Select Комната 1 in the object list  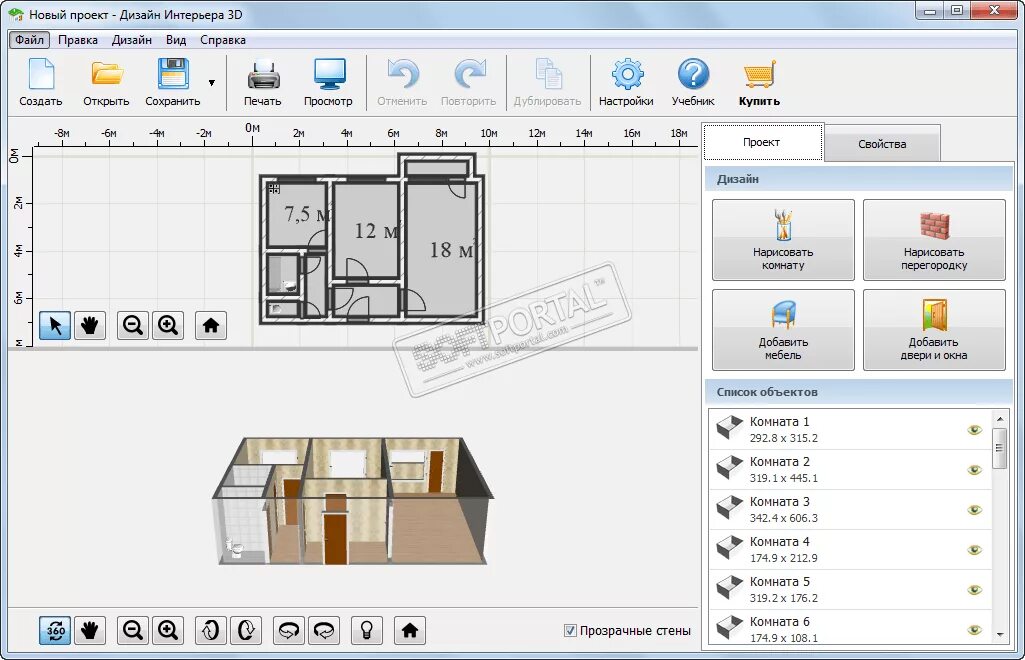[850, 429]
